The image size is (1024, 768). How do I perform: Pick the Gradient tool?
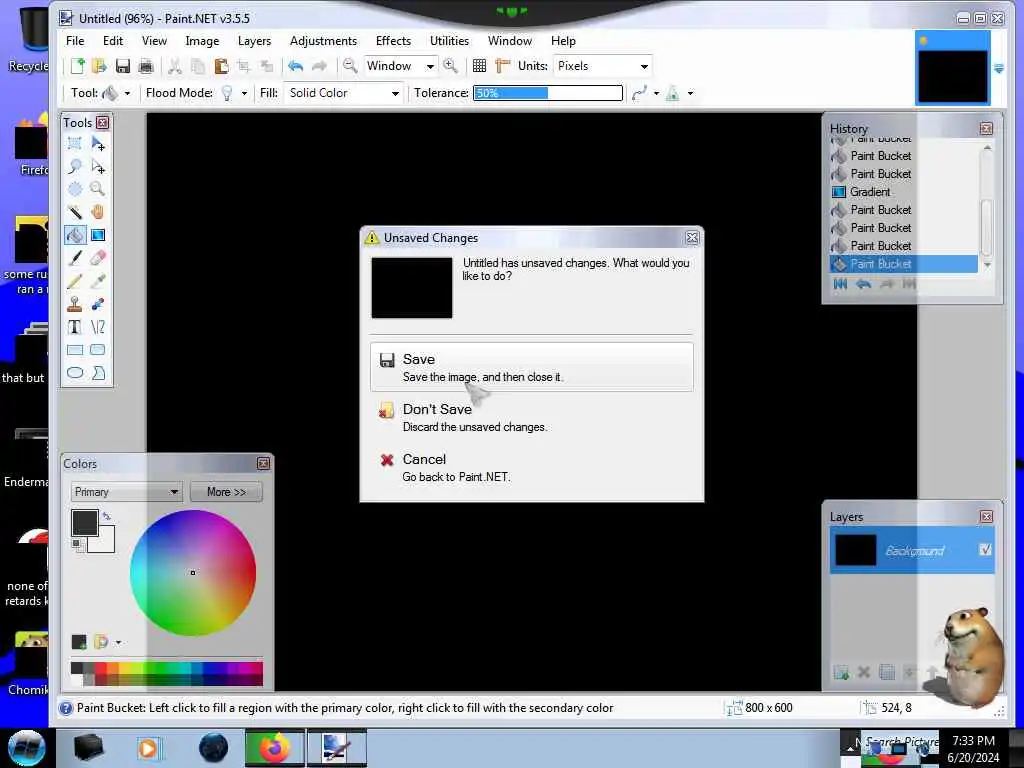98,235
